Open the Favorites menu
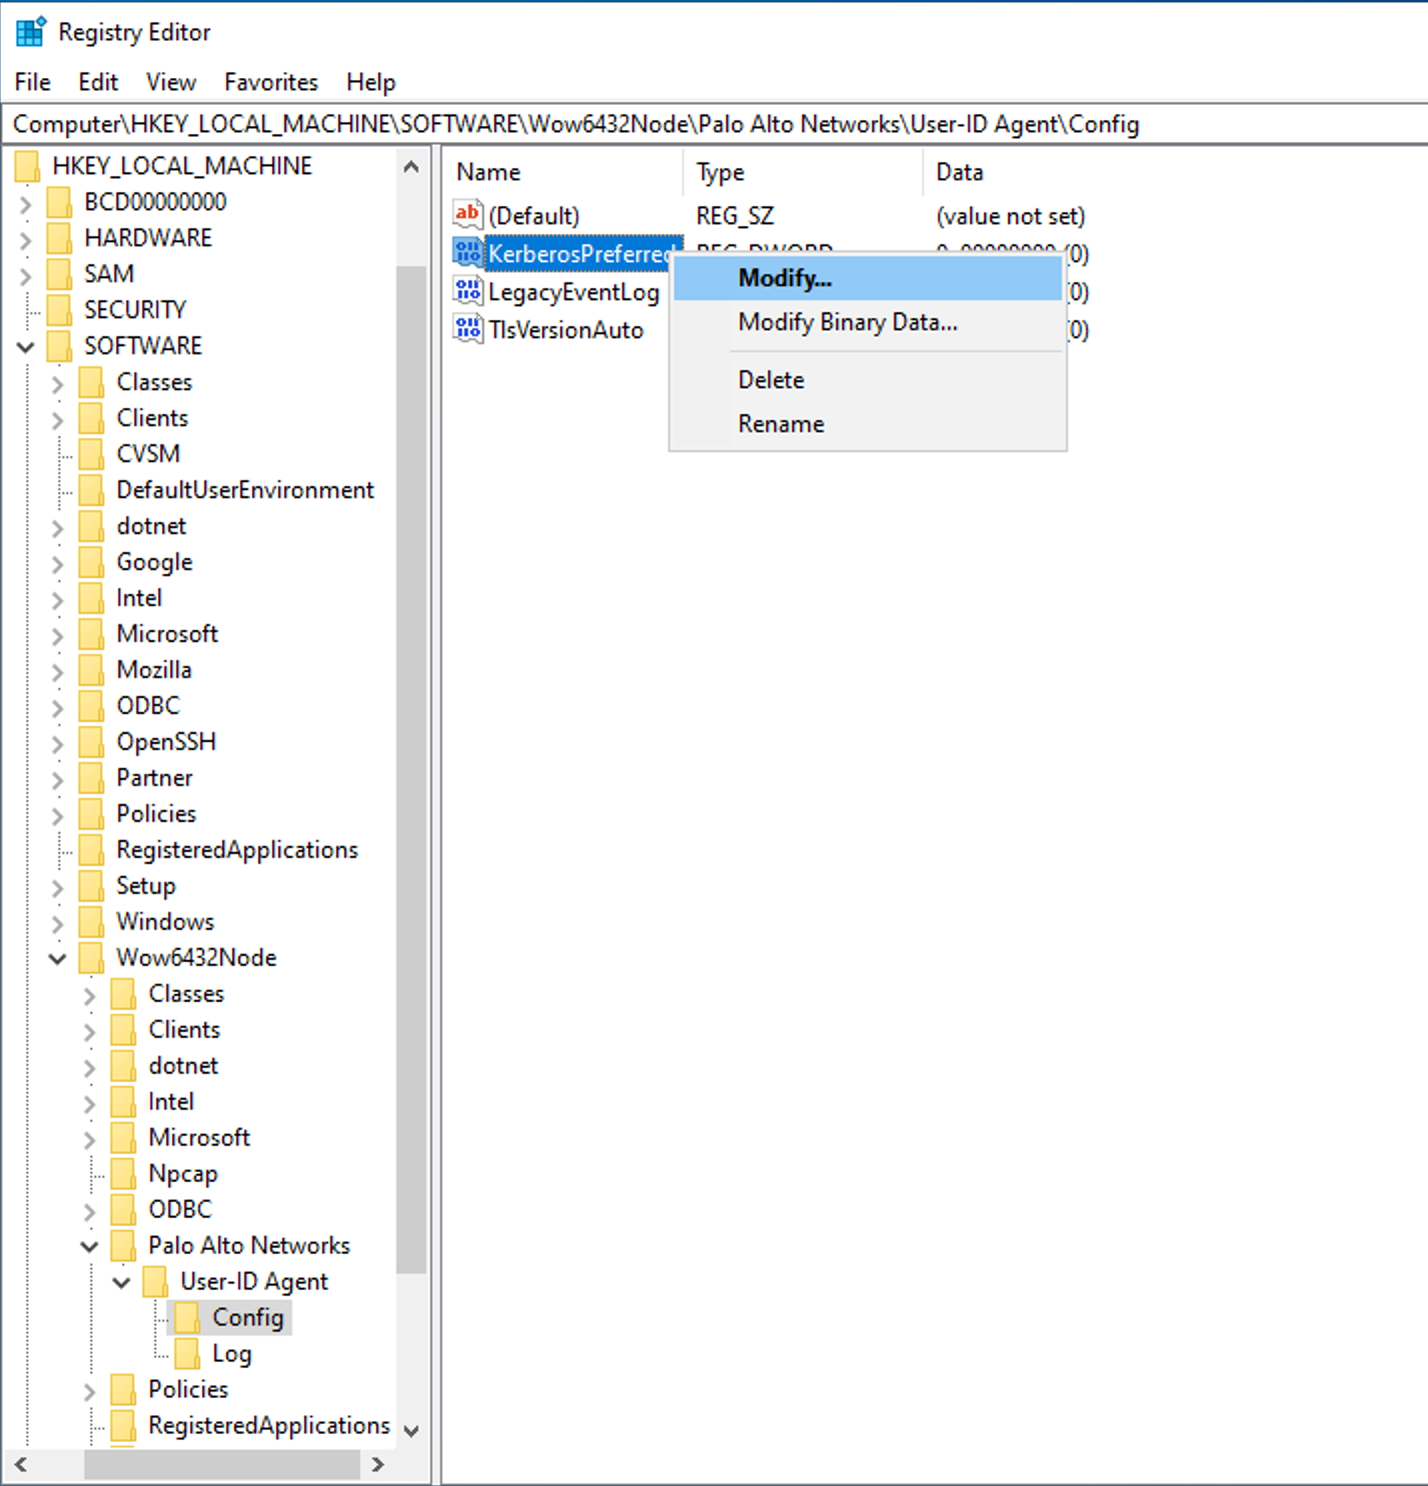 tap(270, 82)
